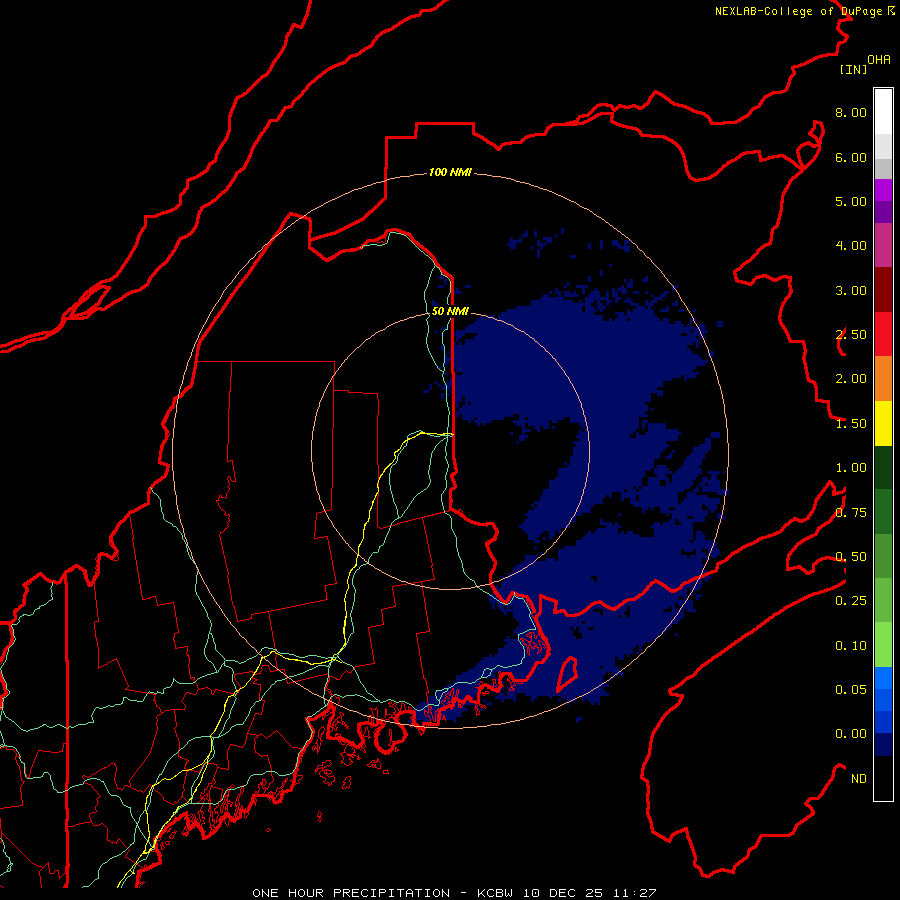Click the [IN] units label
Image resolution: width=900 pixels, height=900 pixels.
(x=853, y=69)
